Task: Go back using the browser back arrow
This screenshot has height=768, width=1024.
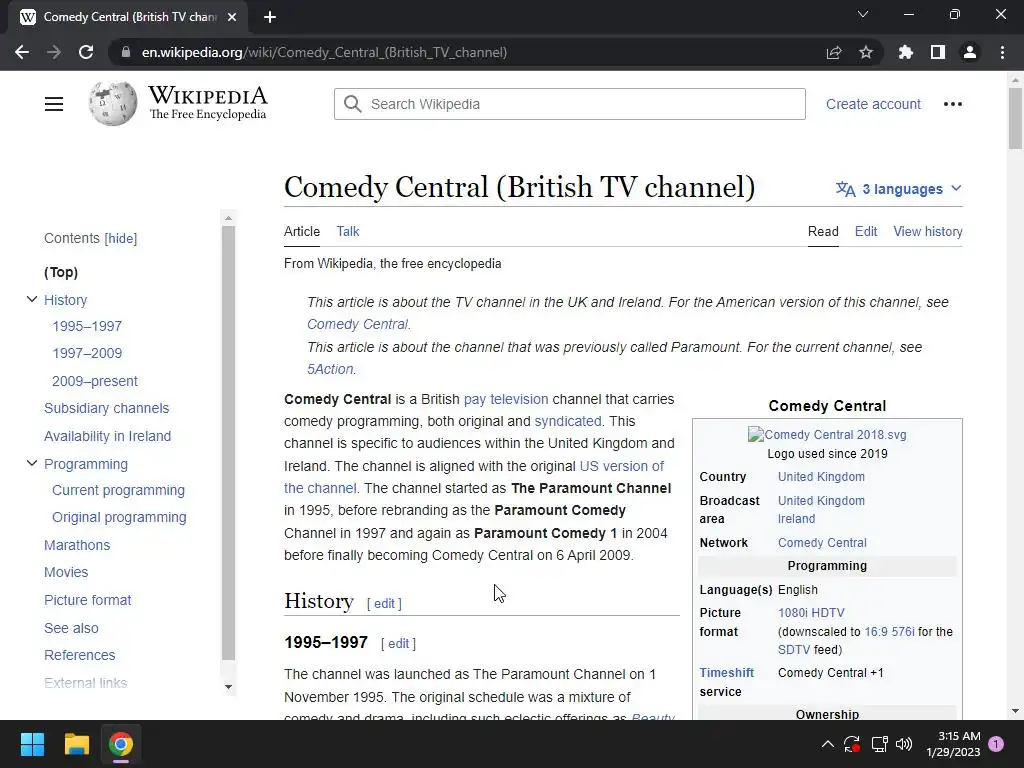Action: pyautogui.click(x=22, y=52)
